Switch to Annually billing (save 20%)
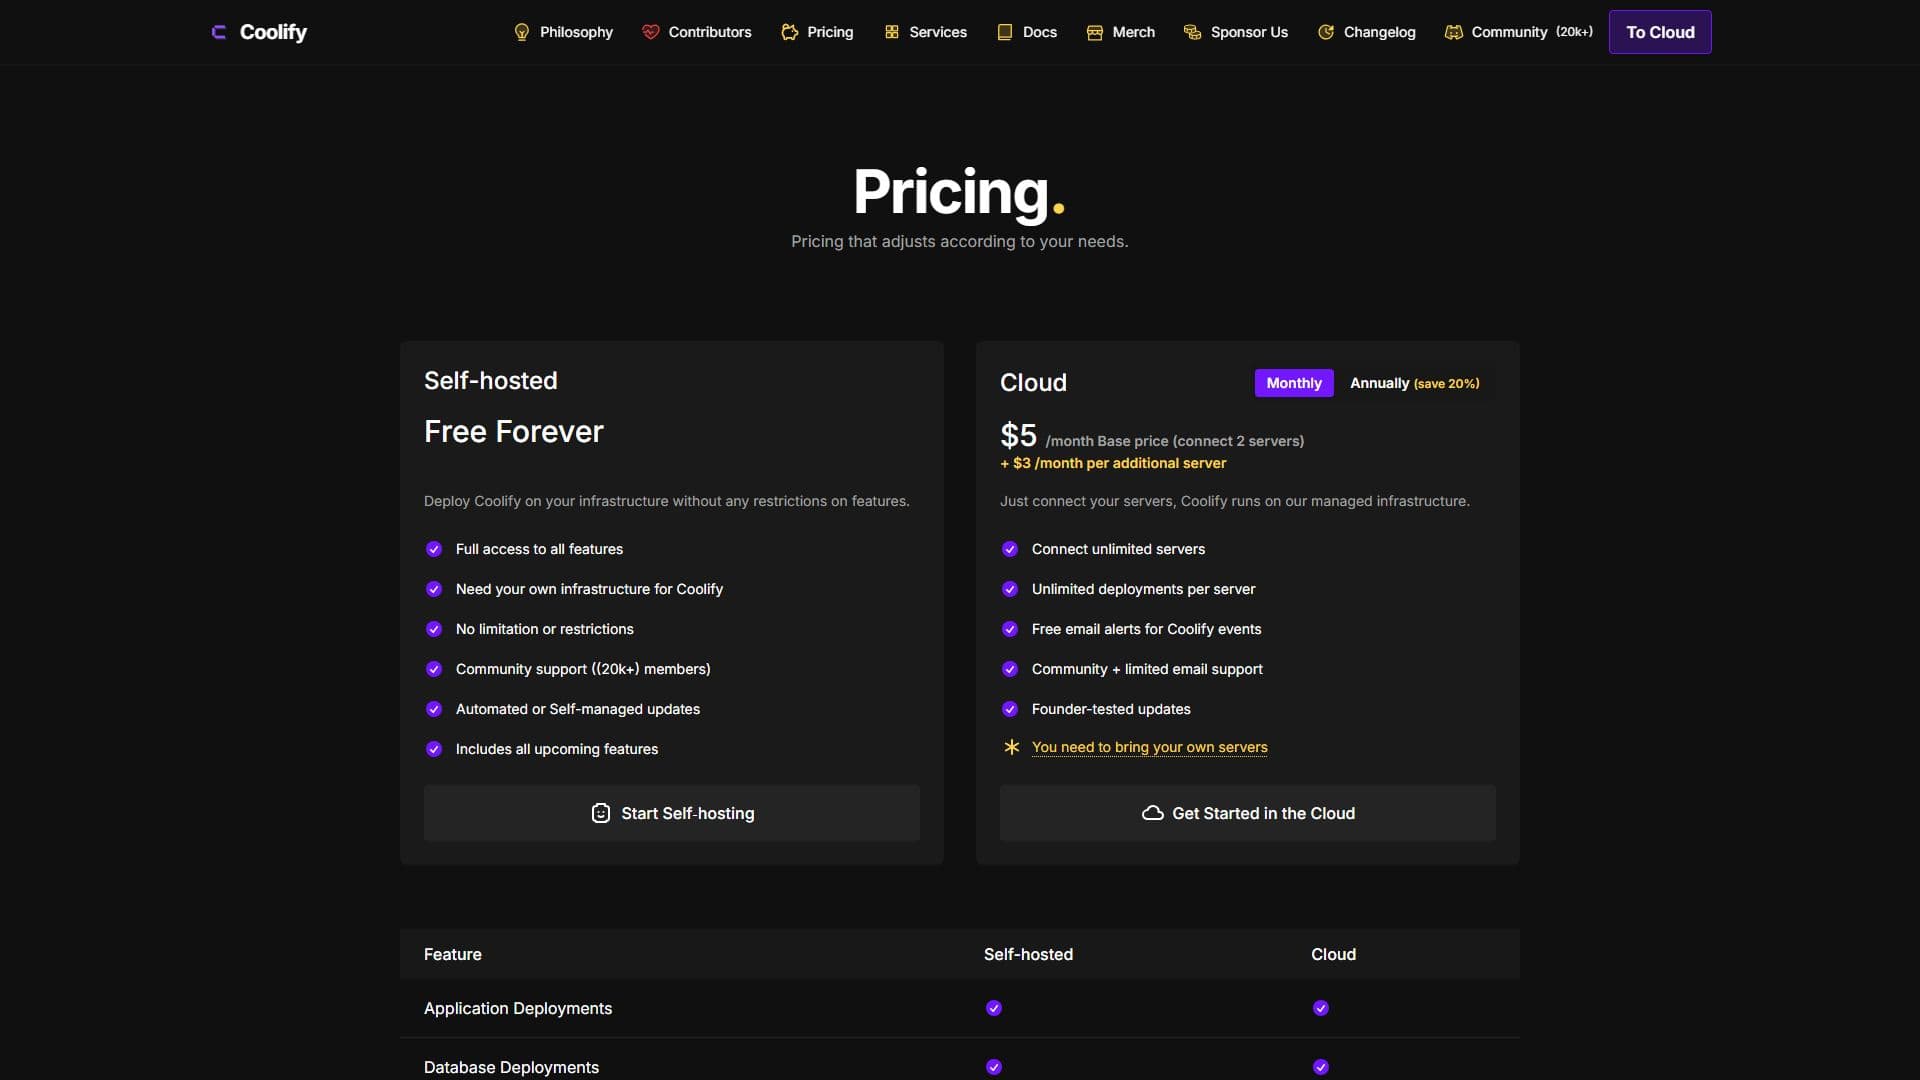 [x=1415, y=383]
